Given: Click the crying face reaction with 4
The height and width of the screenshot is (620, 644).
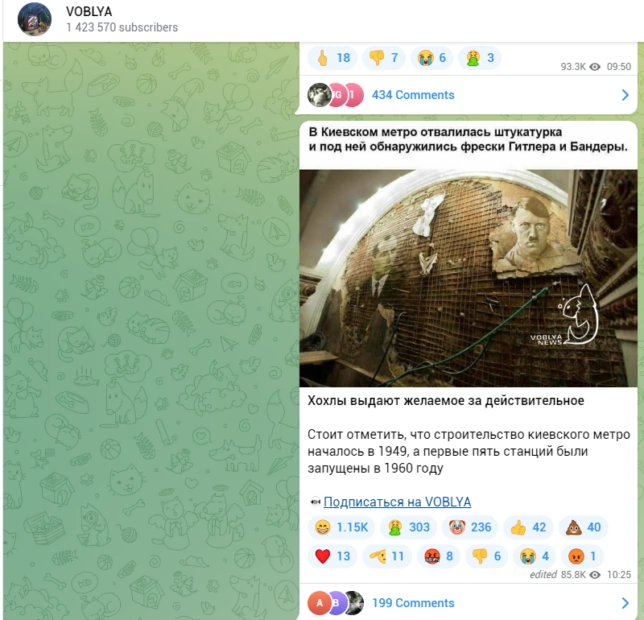Looking at the screenshot, I should coord(534,556).
